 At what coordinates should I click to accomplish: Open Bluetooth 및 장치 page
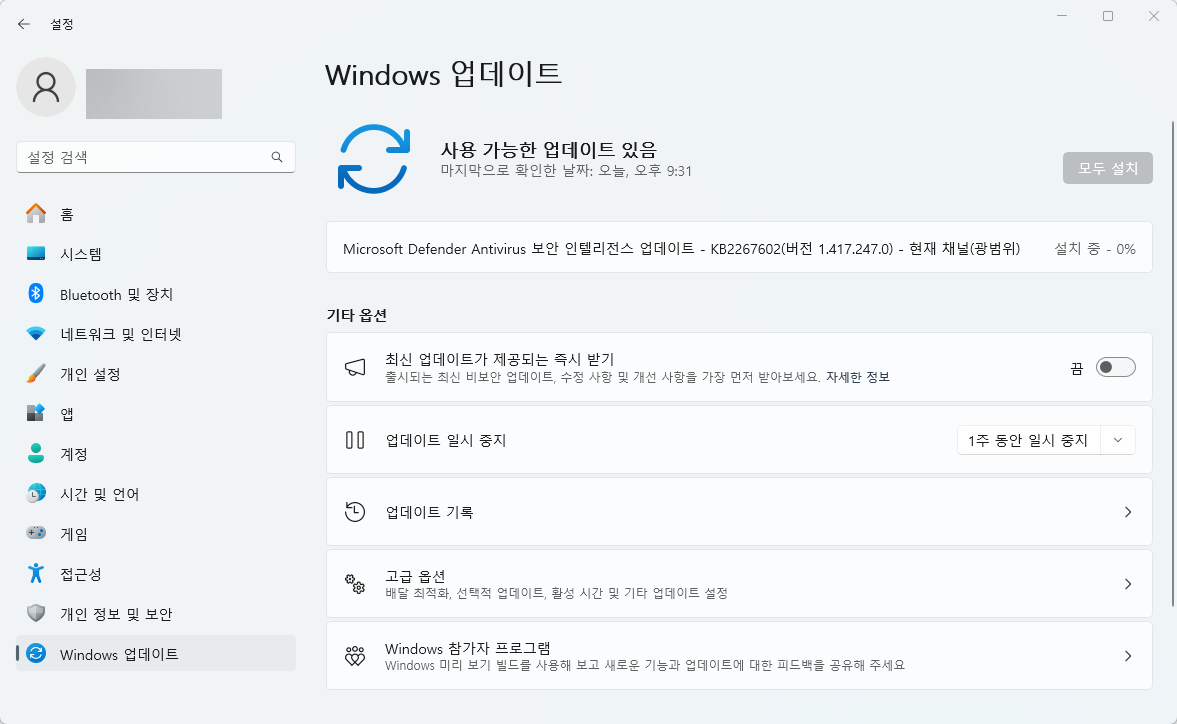156,294
